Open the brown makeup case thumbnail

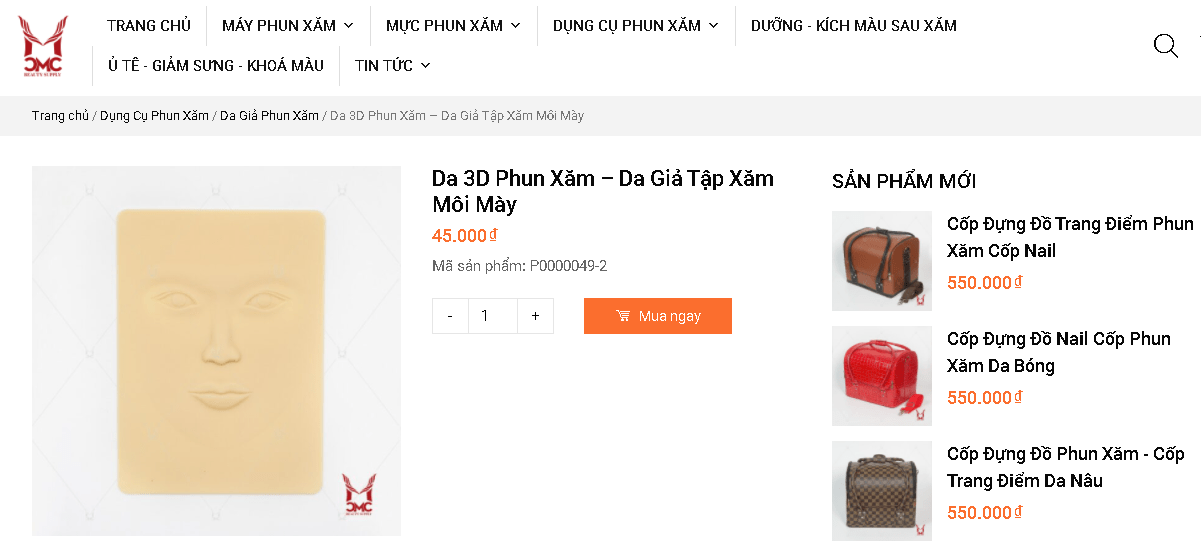pyautogui.click(x=882, y=261)
